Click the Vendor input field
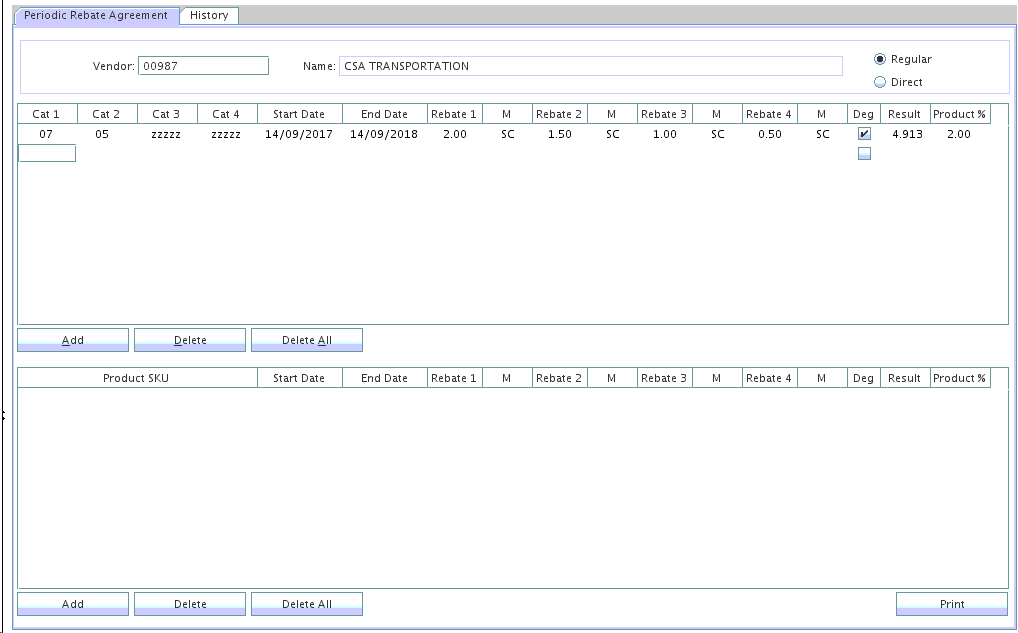This screenshot has height=633, width=1018. 203,66
